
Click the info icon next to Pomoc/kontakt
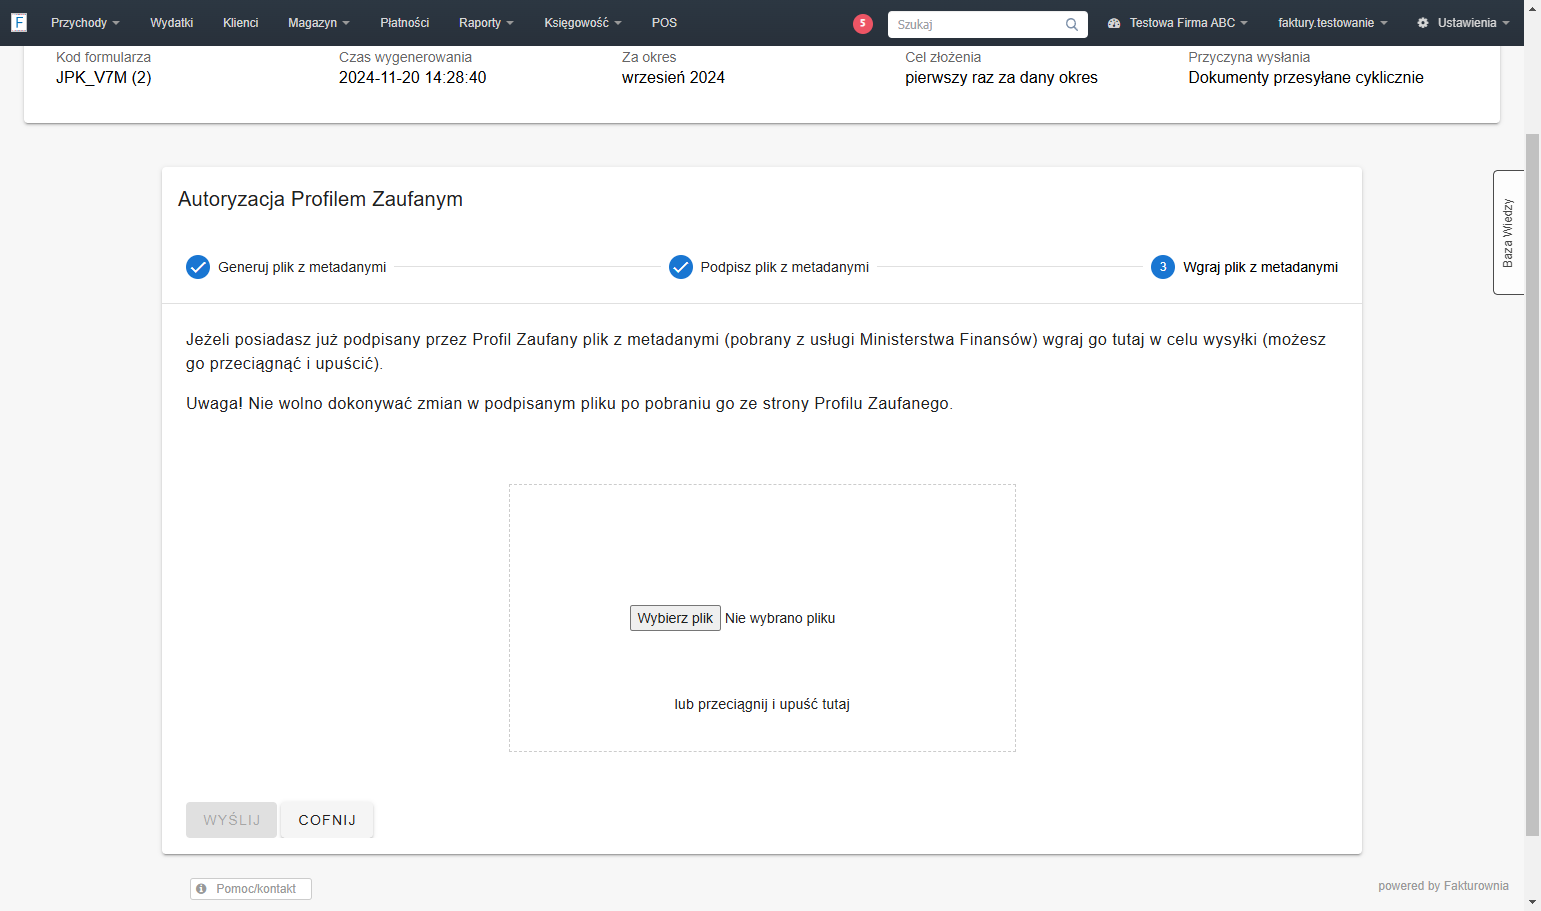(x=201, y=889)
